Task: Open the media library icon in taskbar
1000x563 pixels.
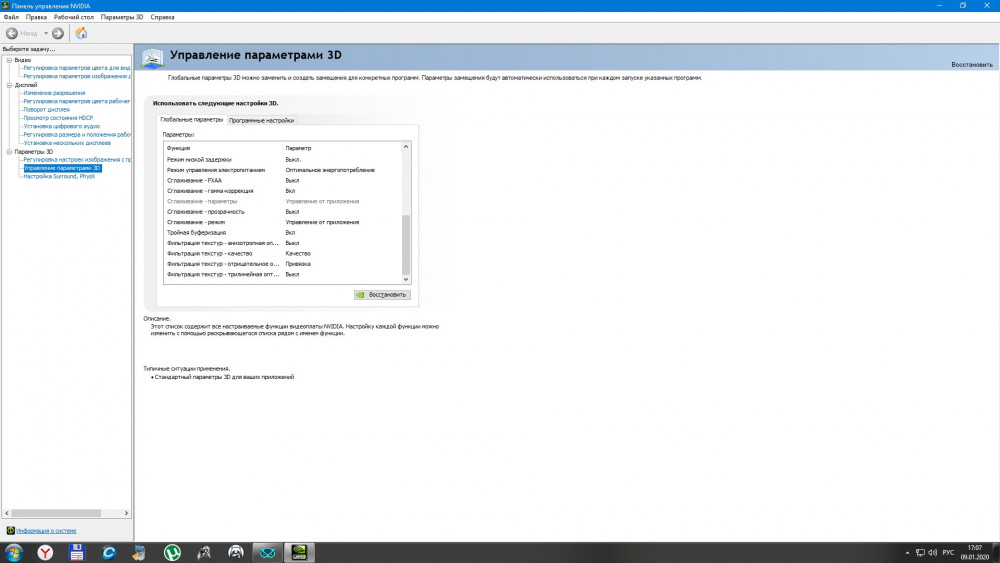Action: click(x=139, y=552)
